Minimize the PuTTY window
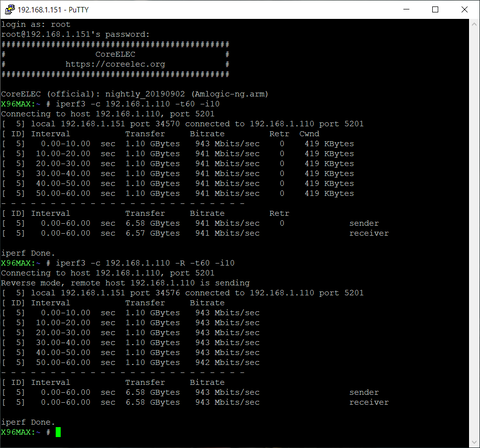This screenshot has width=480, height=448. pos(406,9)
